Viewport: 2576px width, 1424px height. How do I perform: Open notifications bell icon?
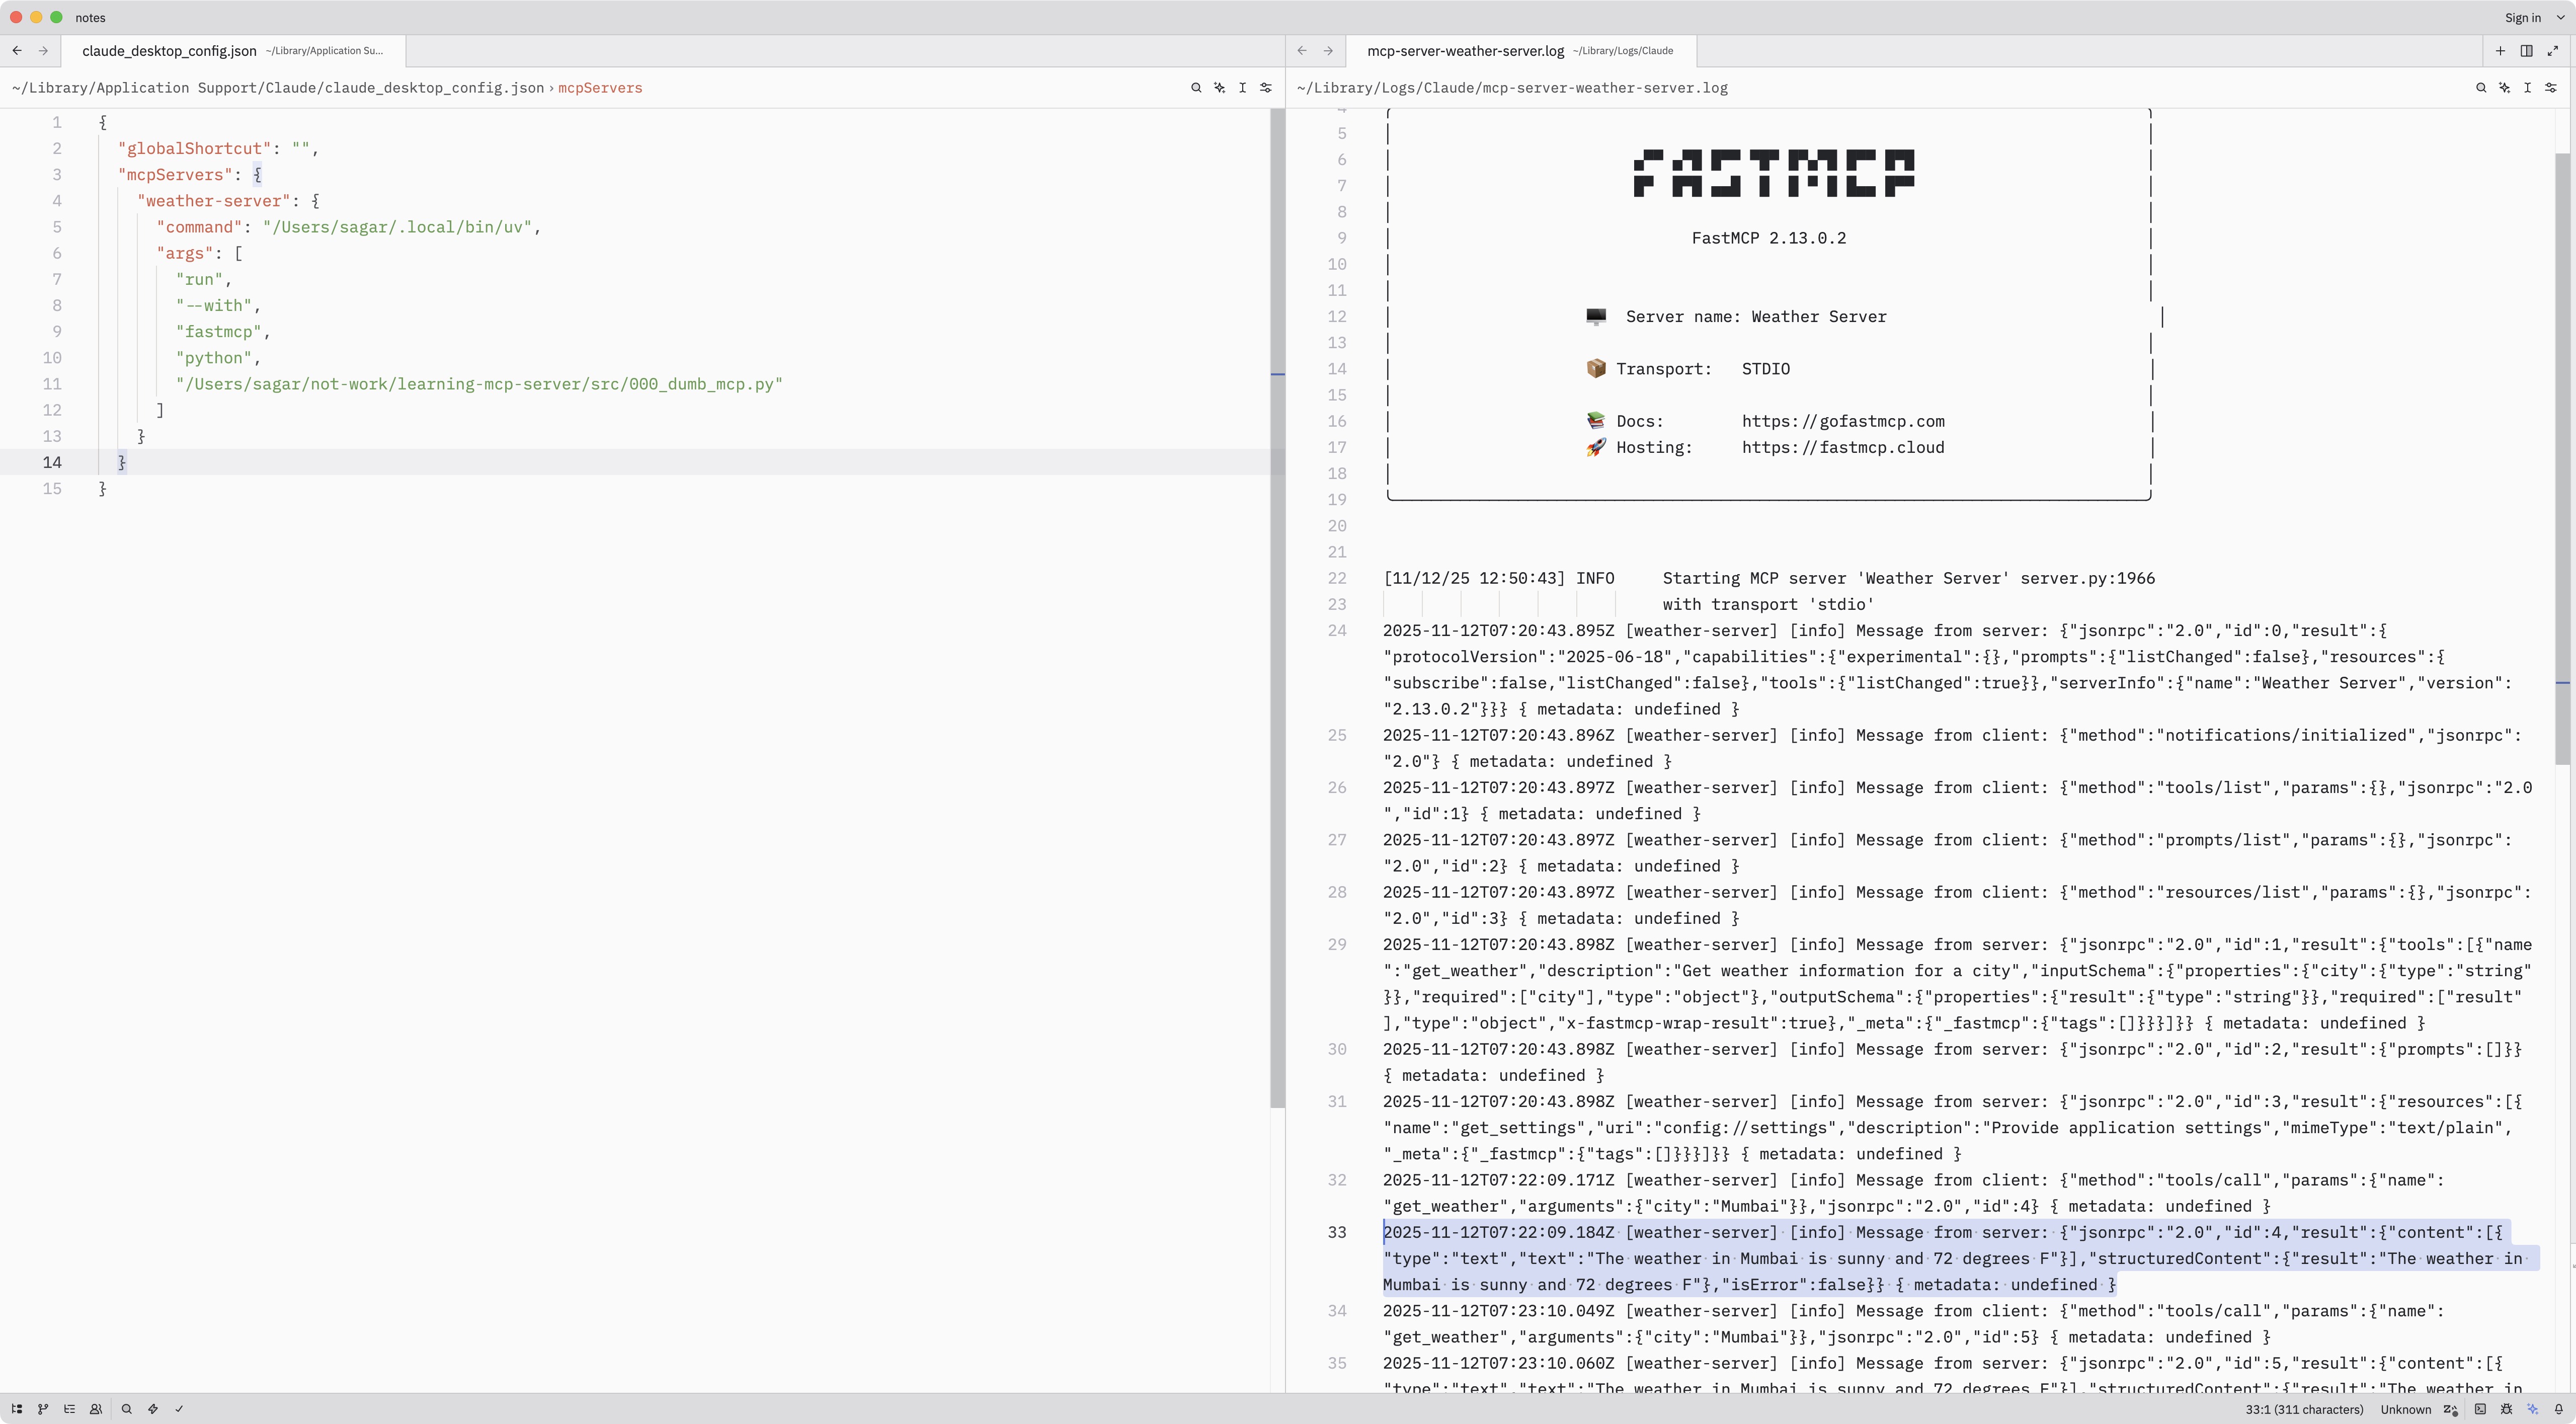(2559, 1409)
